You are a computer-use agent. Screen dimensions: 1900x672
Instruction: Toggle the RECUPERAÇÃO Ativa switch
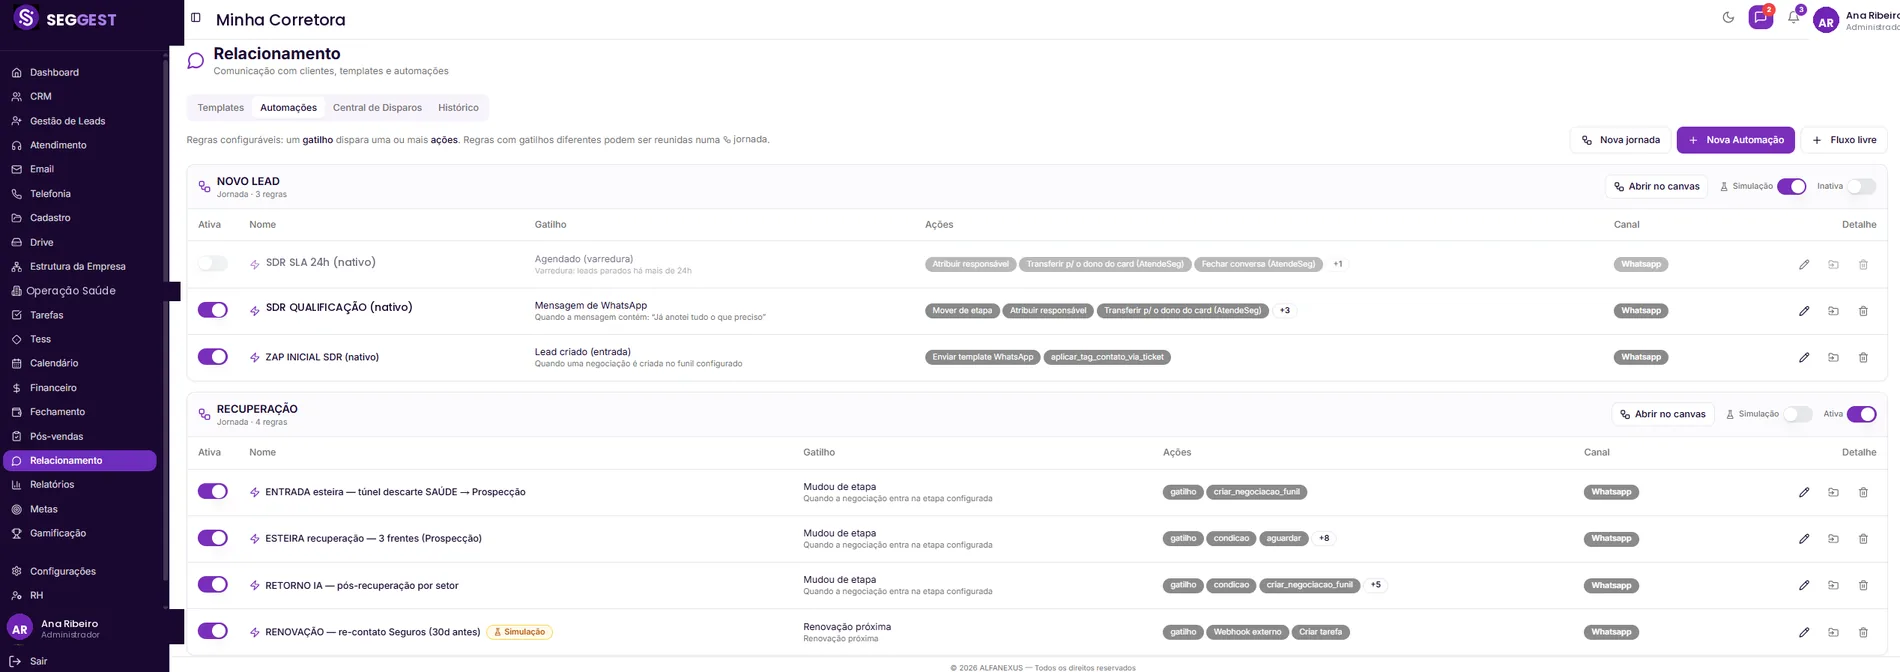click(x=1861, y=414)
